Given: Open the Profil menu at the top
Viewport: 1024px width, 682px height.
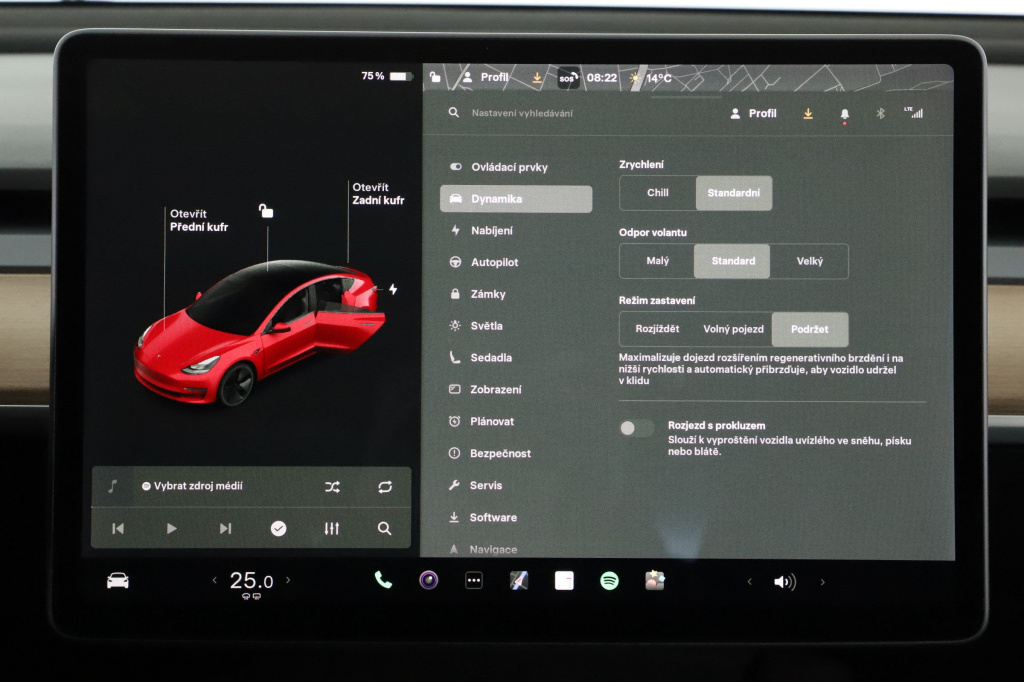Looking at the screenshot, I should (754, 113).
